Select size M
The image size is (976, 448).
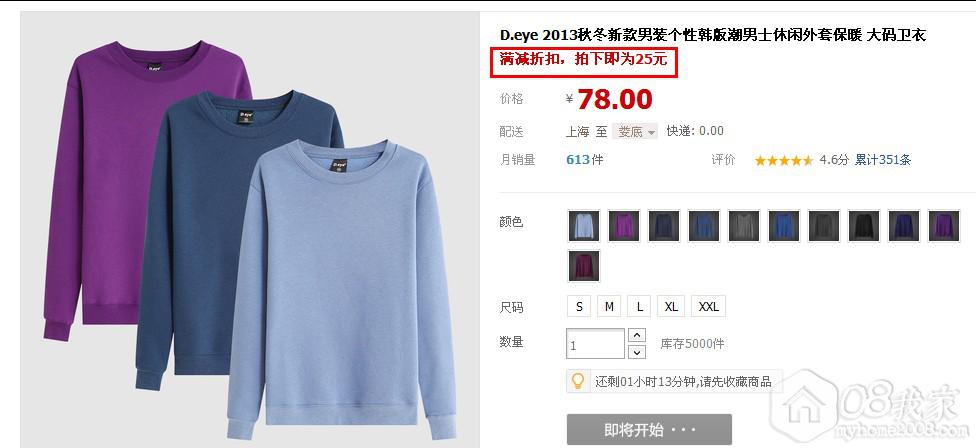pos(609,306)
